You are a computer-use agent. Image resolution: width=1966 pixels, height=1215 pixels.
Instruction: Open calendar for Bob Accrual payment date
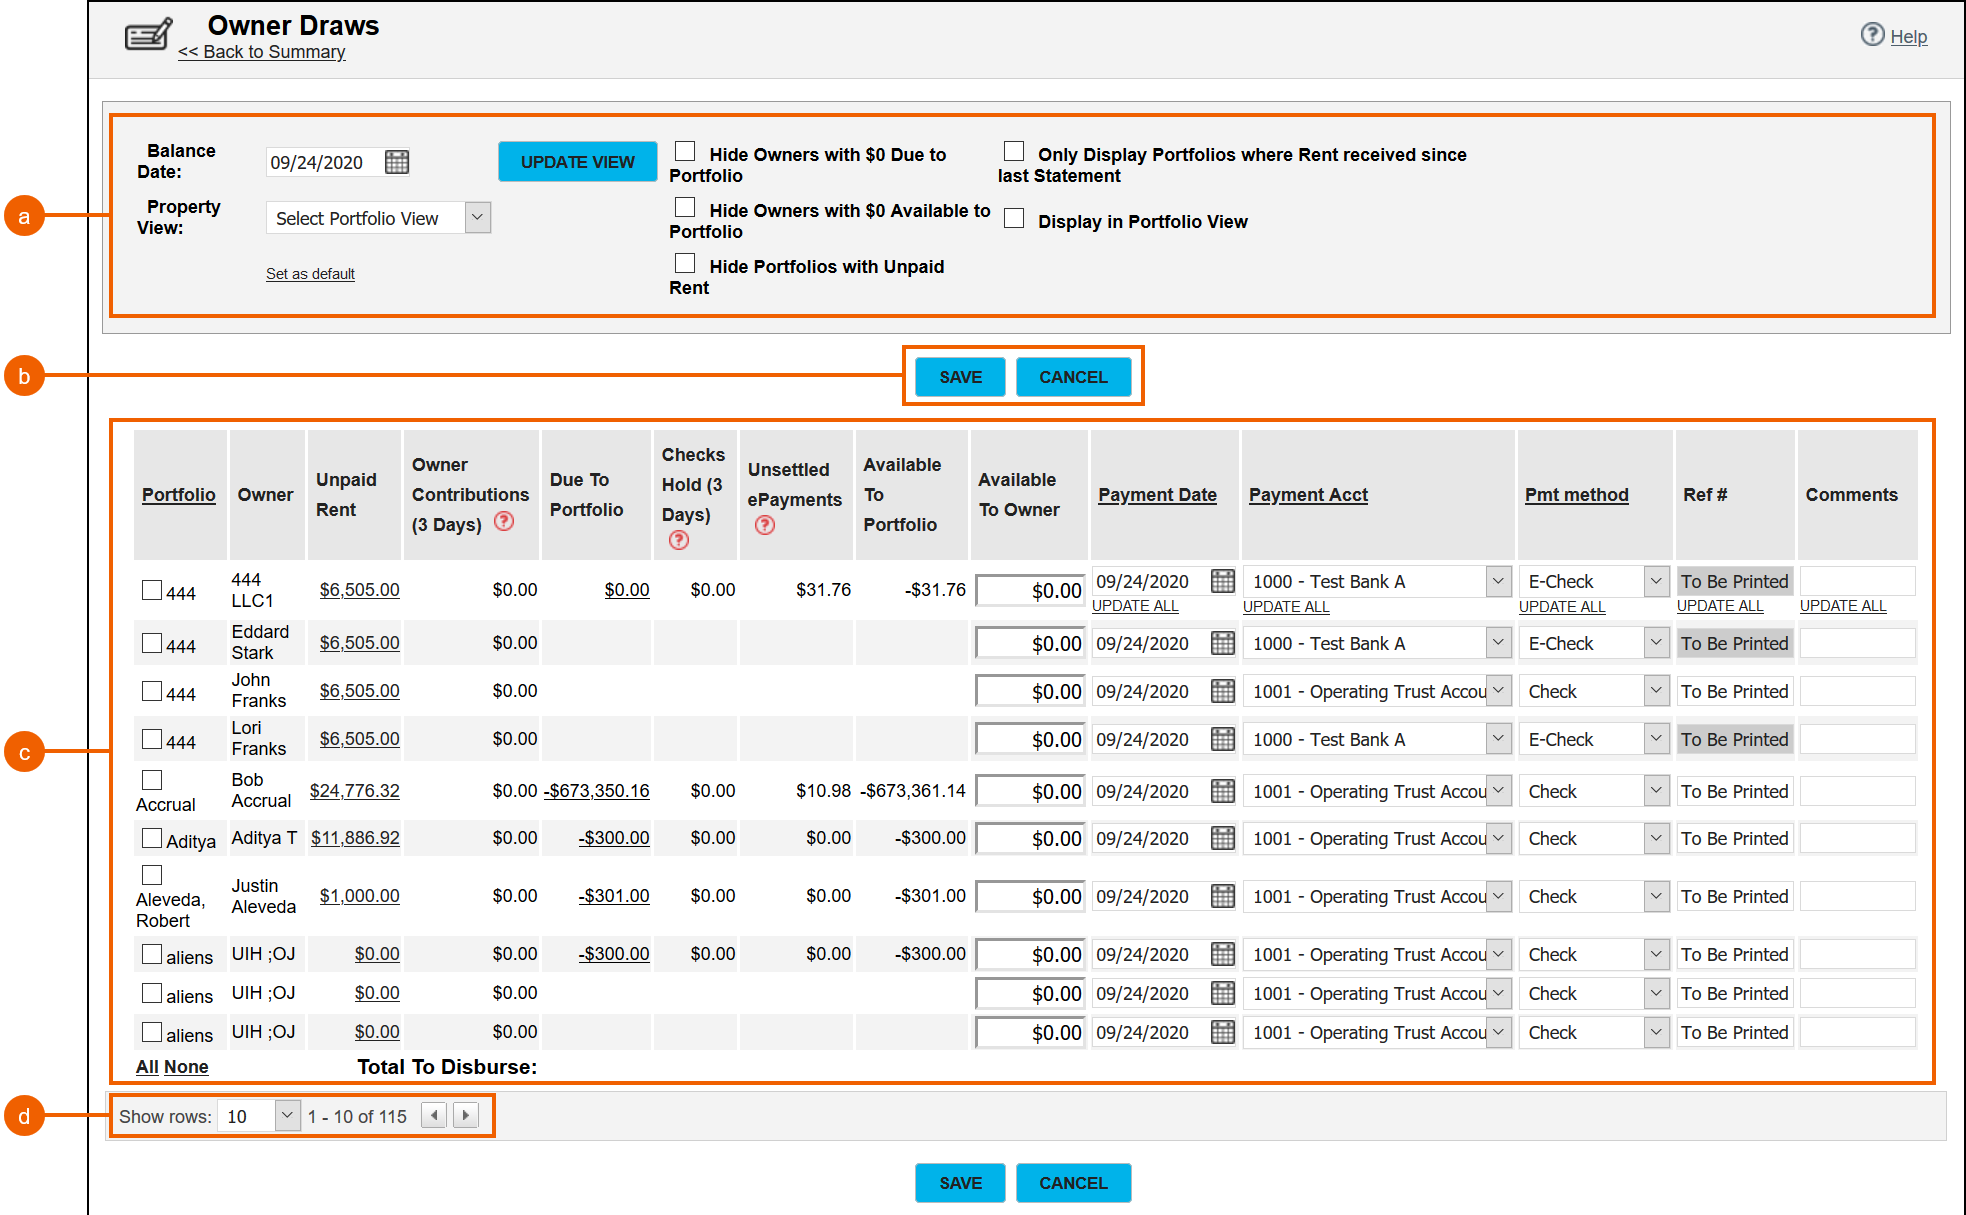1222,791
